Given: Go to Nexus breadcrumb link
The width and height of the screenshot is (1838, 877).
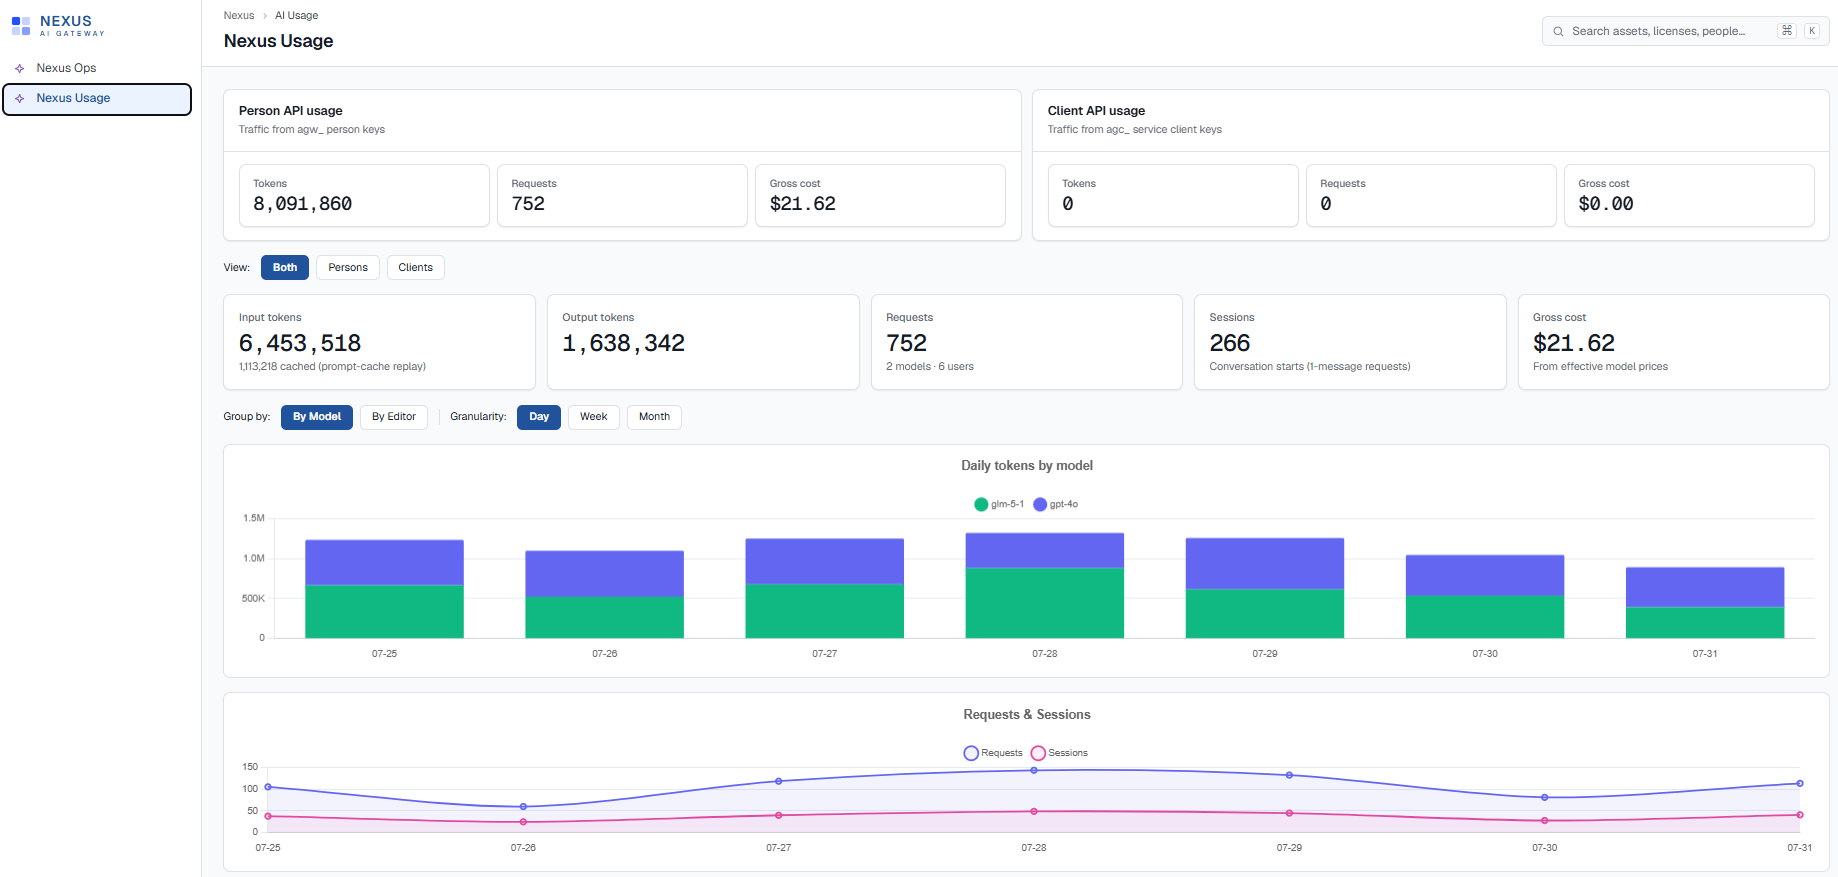Looking at the screenshot, I should (x=239, y=15).
